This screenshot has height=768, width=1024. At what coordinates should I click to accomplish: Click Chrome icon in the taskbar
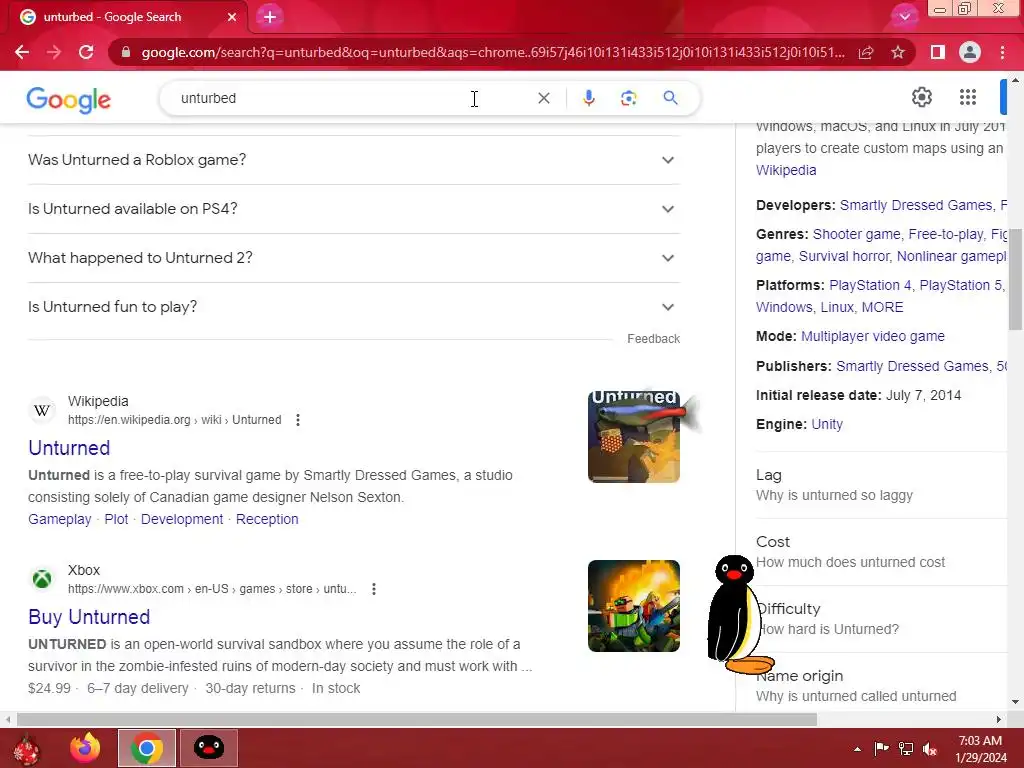[x=146, y=748]
